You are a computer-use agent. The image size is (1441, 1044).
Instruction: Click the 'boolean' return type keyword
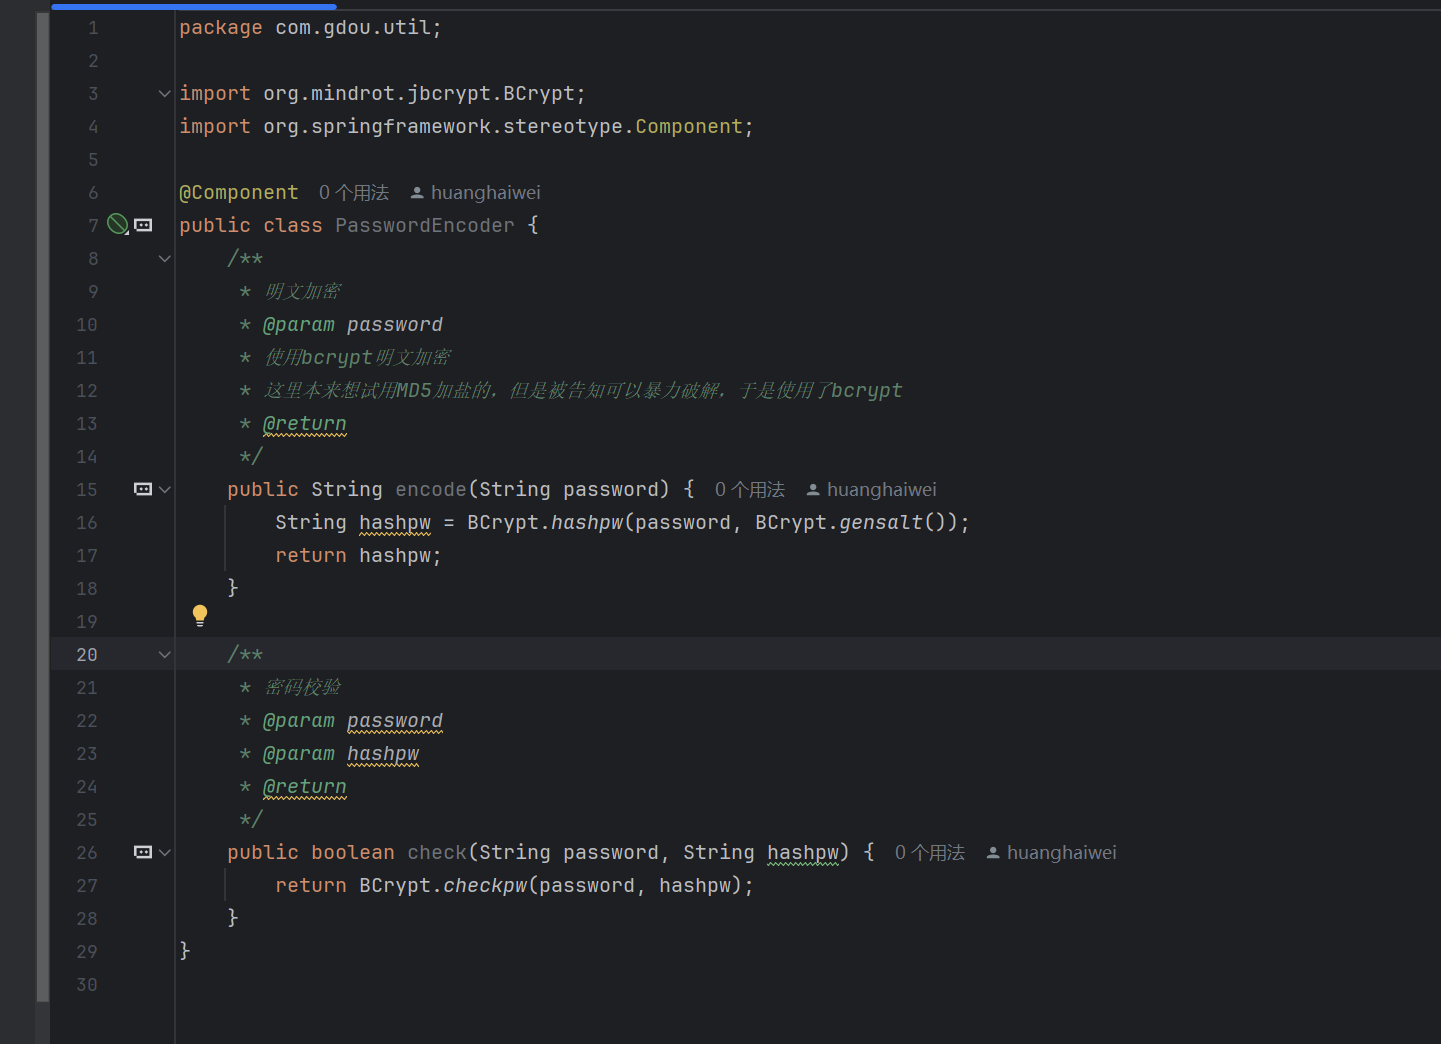click(x=353, y=852)
